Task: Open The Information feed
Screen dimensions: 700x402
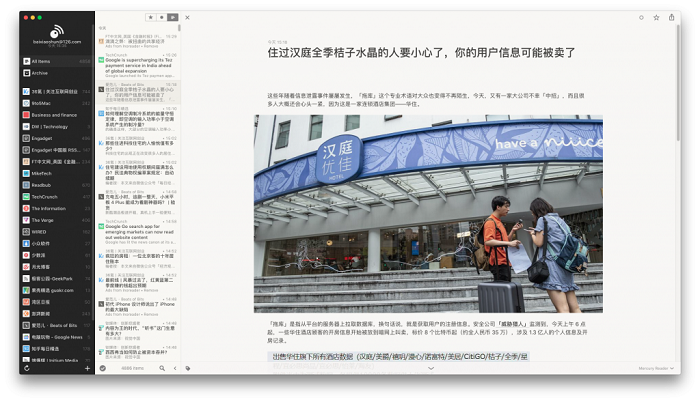Action: 57,209
